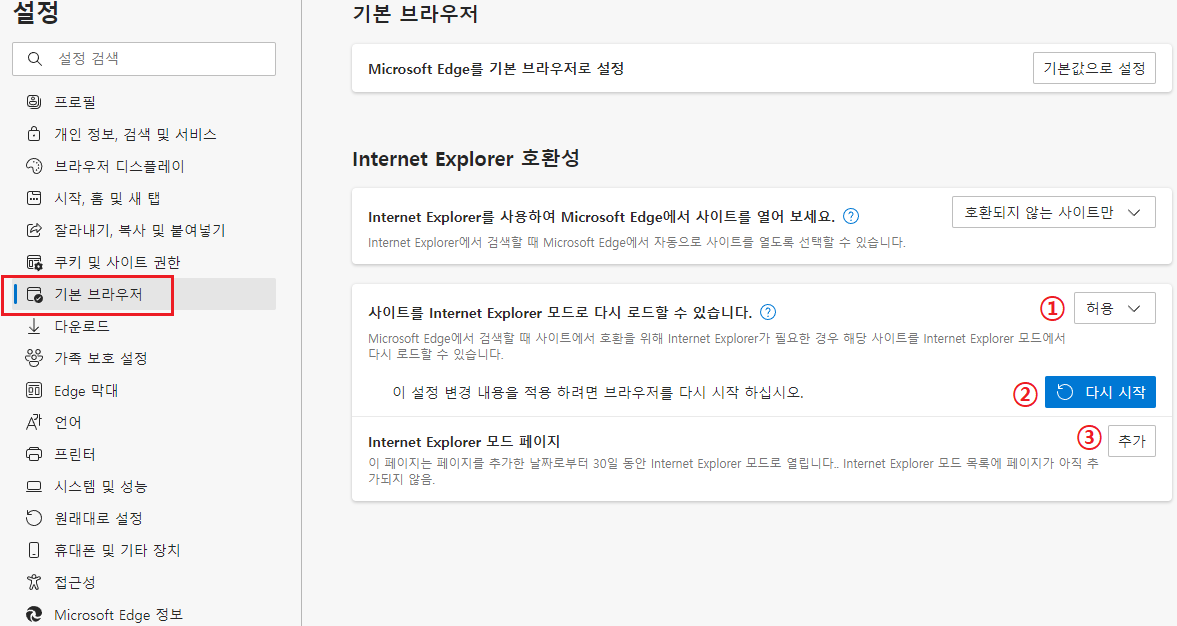Click the Edge bar icon
The height and width of the screenshot is (626, 1177).
pyautogui.click(x=34, y=390)
